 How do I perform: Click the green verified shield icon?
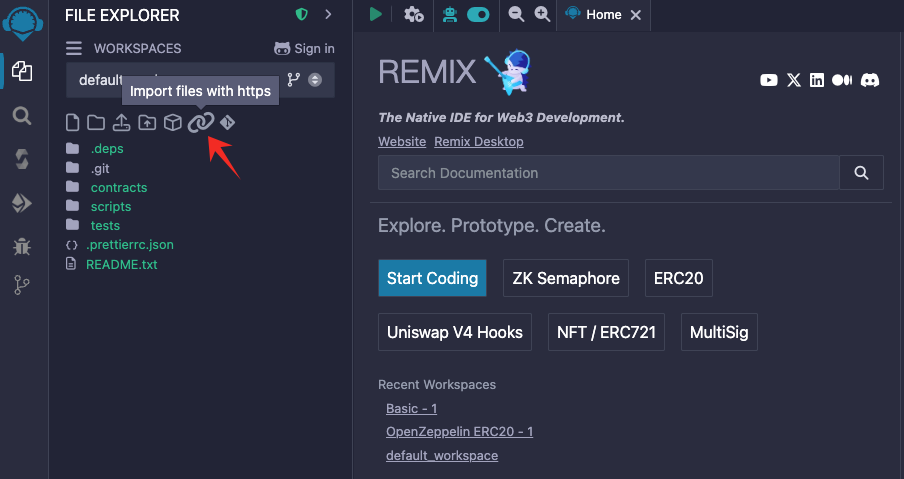point(302,15)
